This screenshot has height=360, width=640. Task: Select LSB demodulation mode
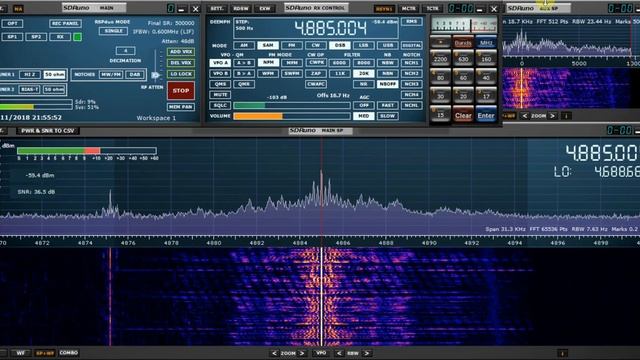point(363,45)
